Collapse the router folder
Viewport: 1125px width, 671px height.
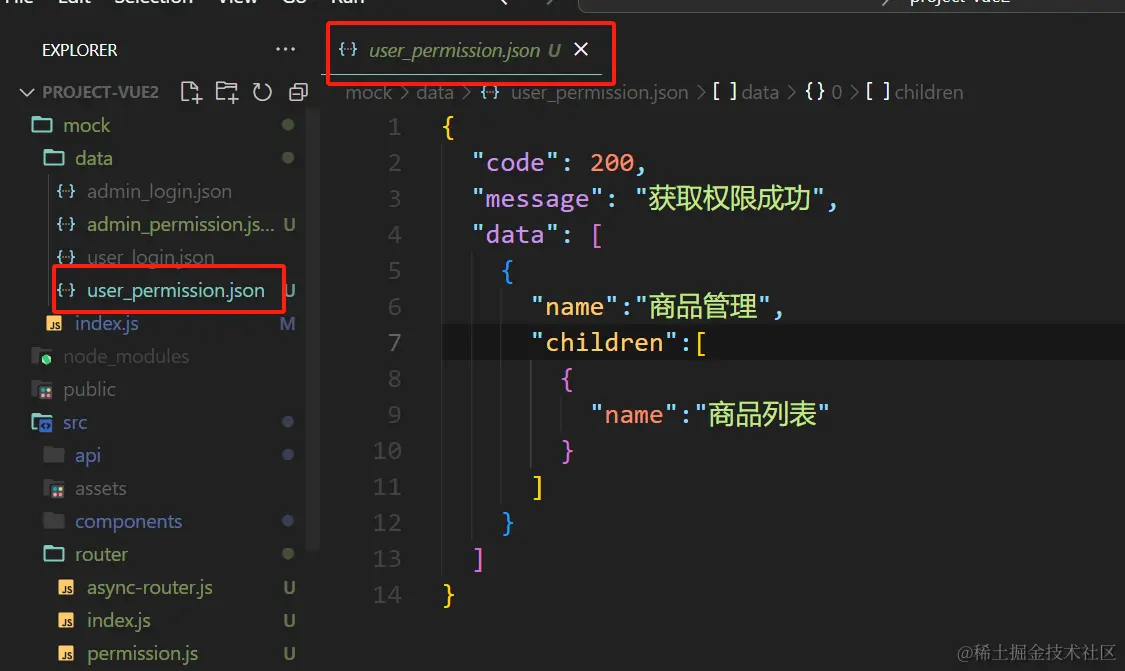[101, 555]
